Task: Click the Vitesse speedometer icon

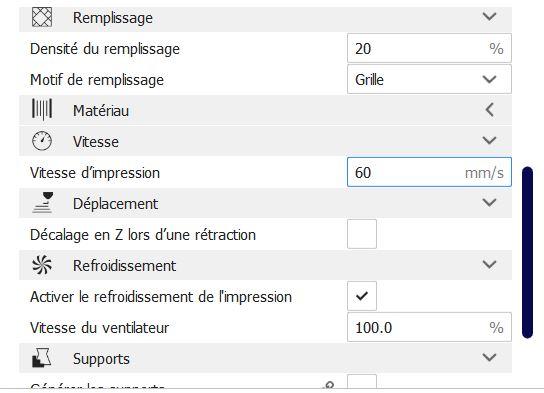Action: point(42,141)
